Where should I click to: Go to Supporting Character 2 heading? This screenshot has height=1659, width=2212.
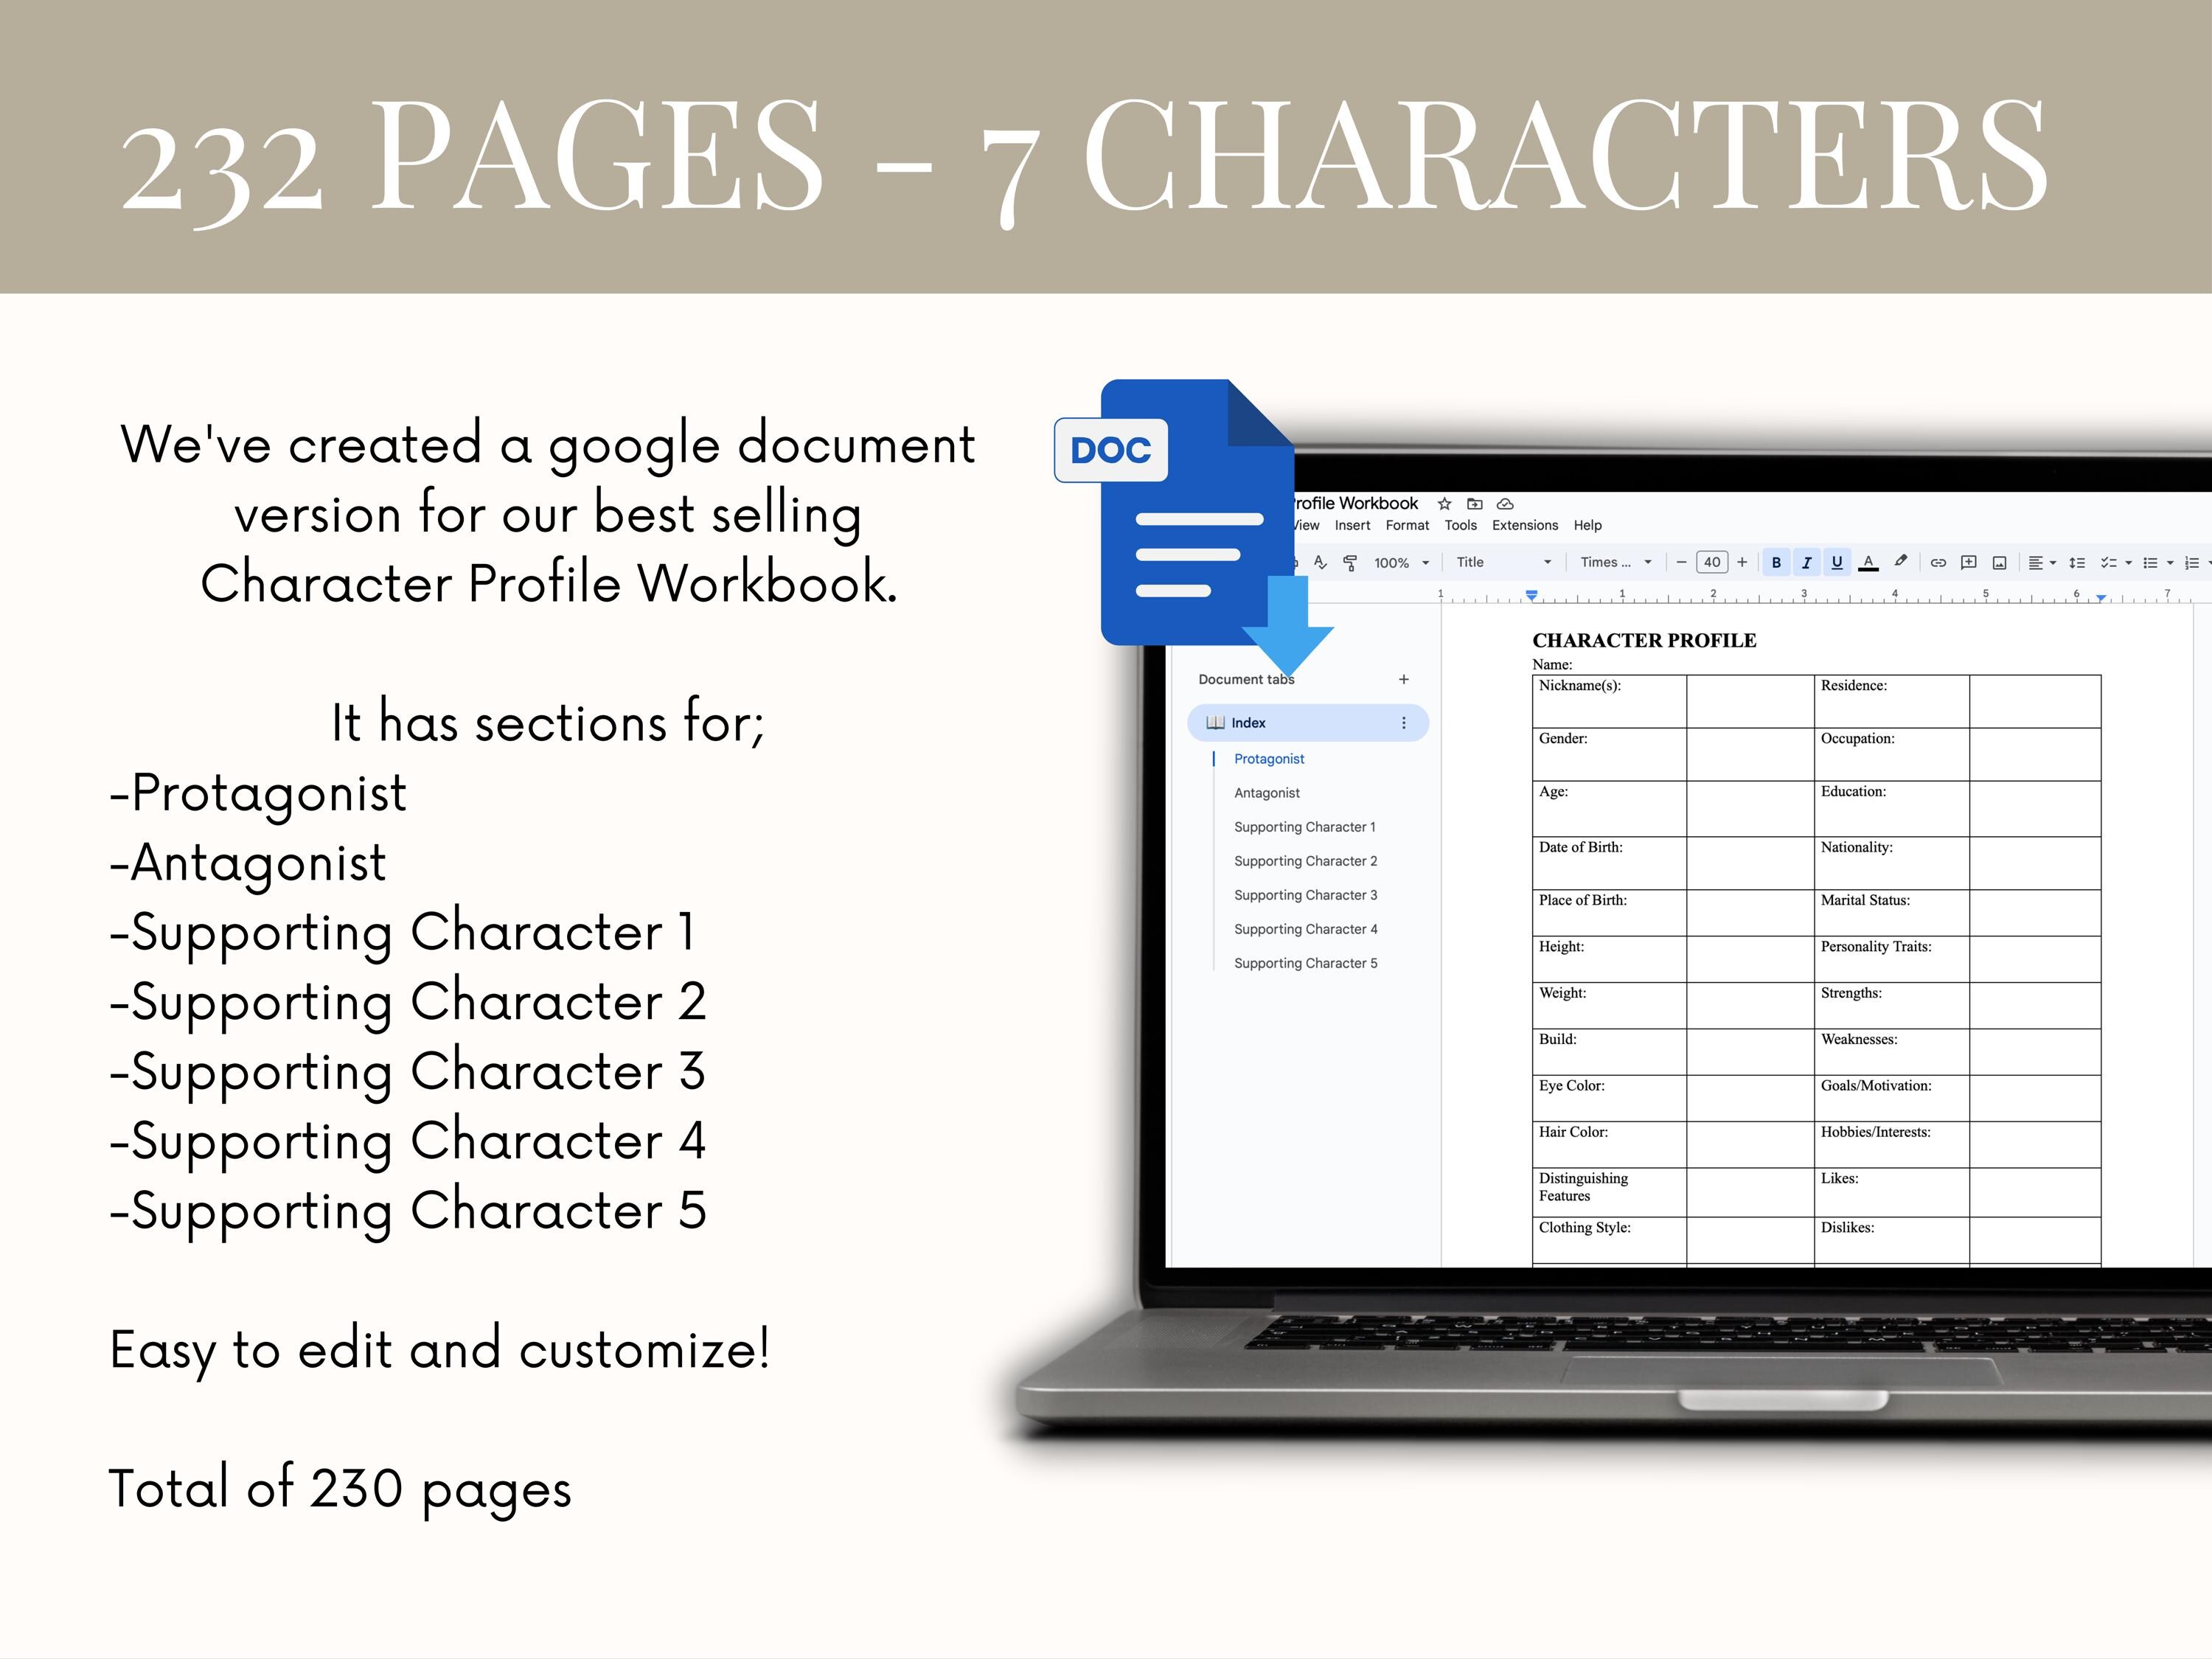coord(1305,861)
